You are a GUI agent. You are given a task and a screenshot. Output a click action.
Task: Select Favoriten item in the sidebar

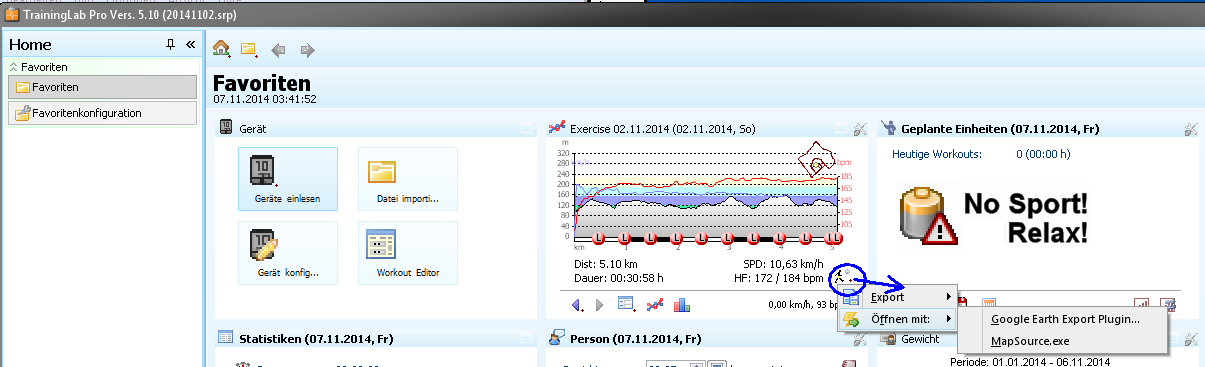[x=102, y=87]
